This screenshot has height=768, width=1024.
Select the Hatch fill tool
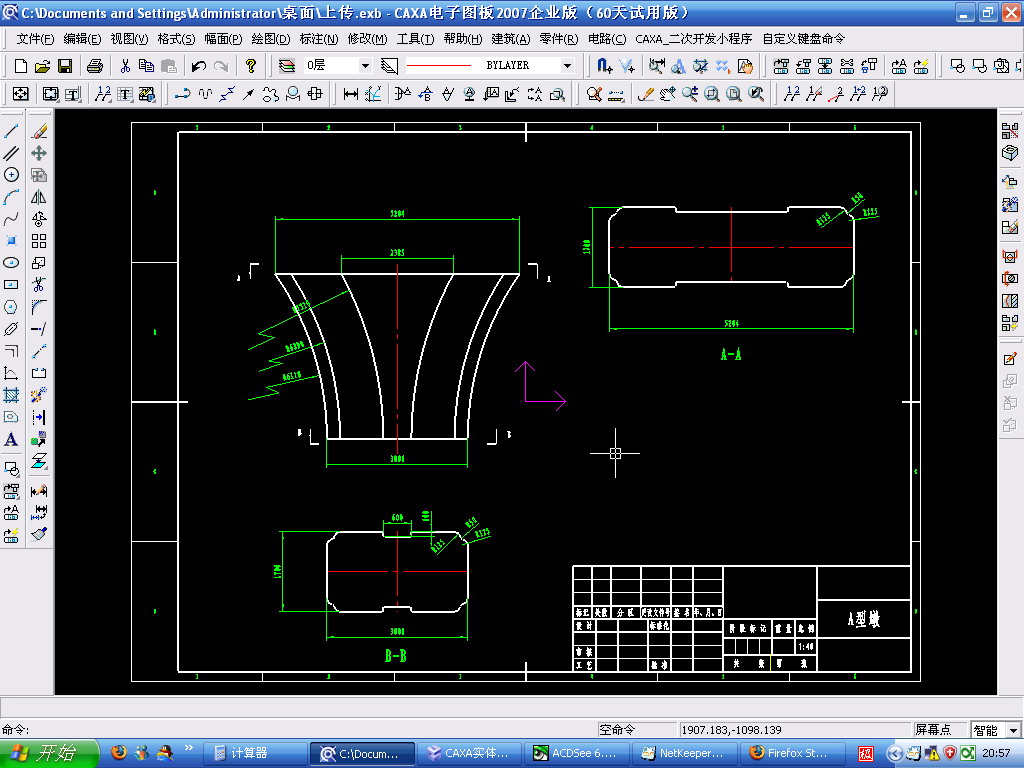tap(11, 395)
